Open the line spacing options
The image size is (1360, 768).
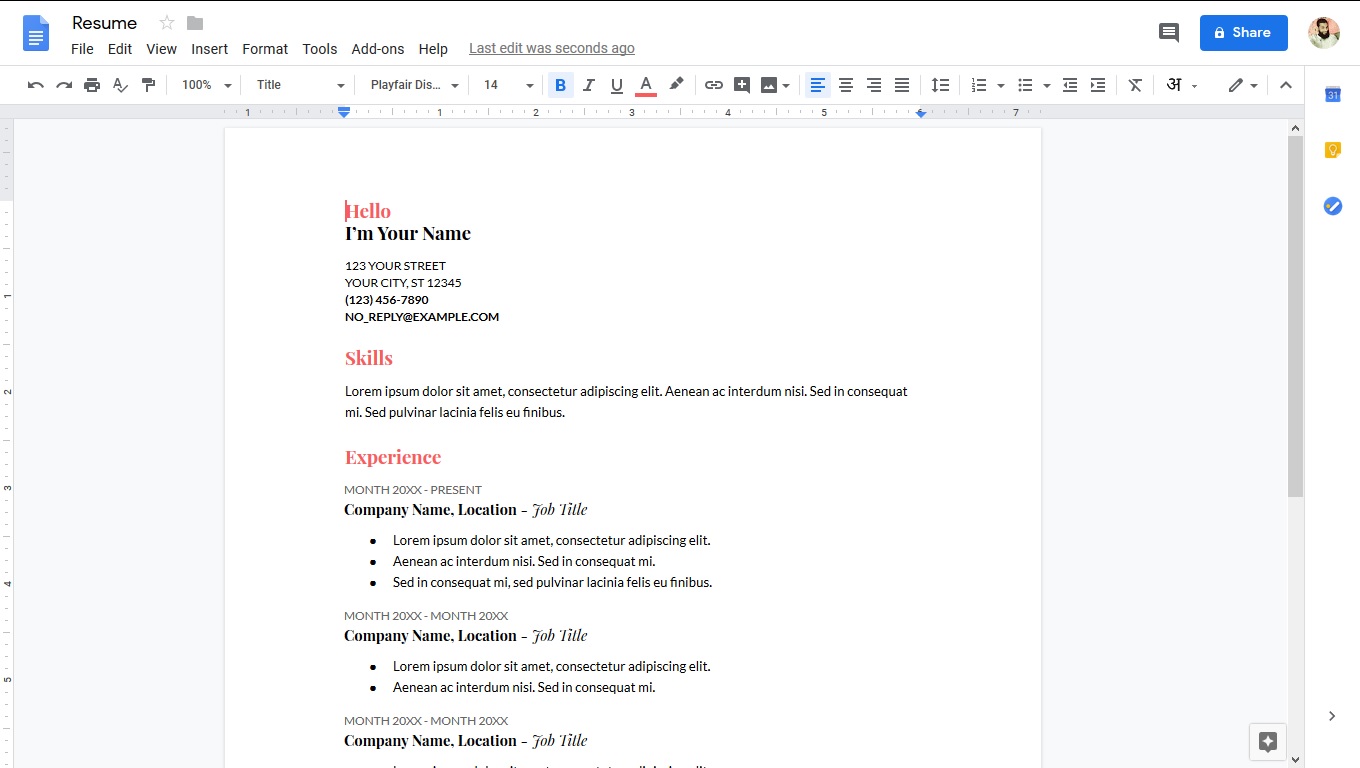(x=940, y=85)
